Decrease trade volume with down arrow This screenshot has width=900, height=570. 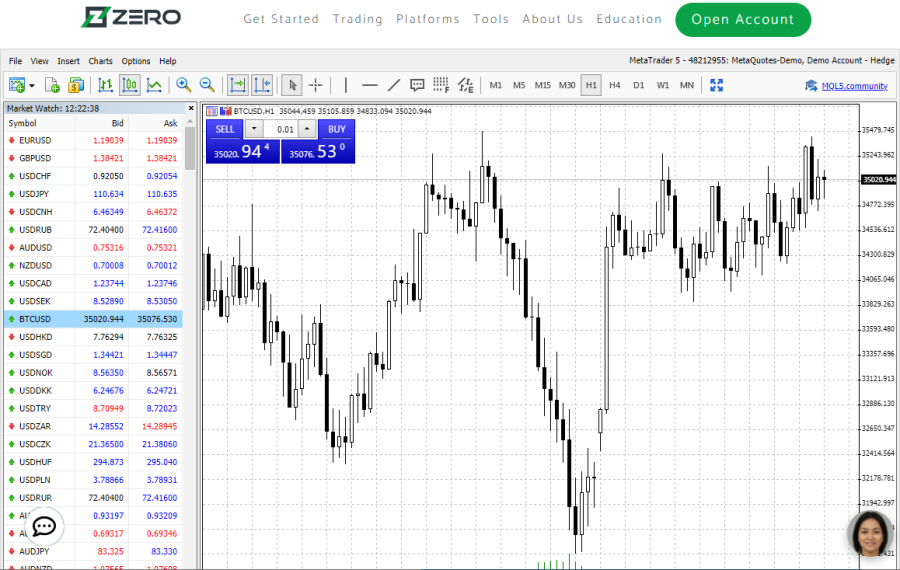[254, 129]
